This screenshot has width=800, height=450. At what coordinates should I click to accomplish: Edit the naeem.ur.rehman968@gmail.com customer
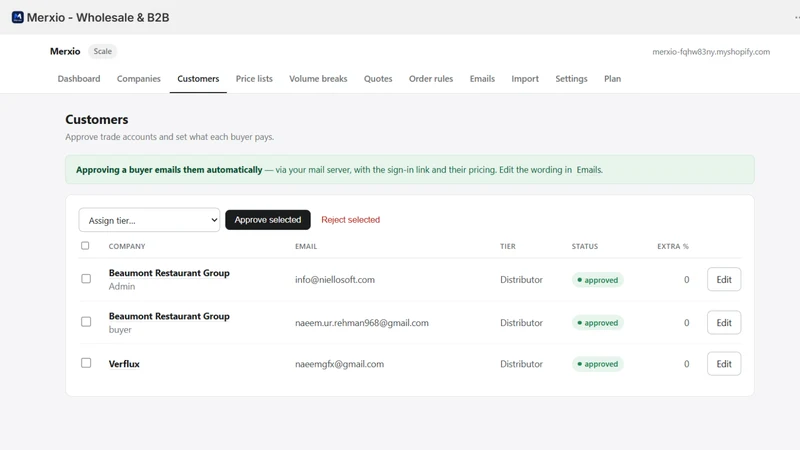[x=723, y=322]
